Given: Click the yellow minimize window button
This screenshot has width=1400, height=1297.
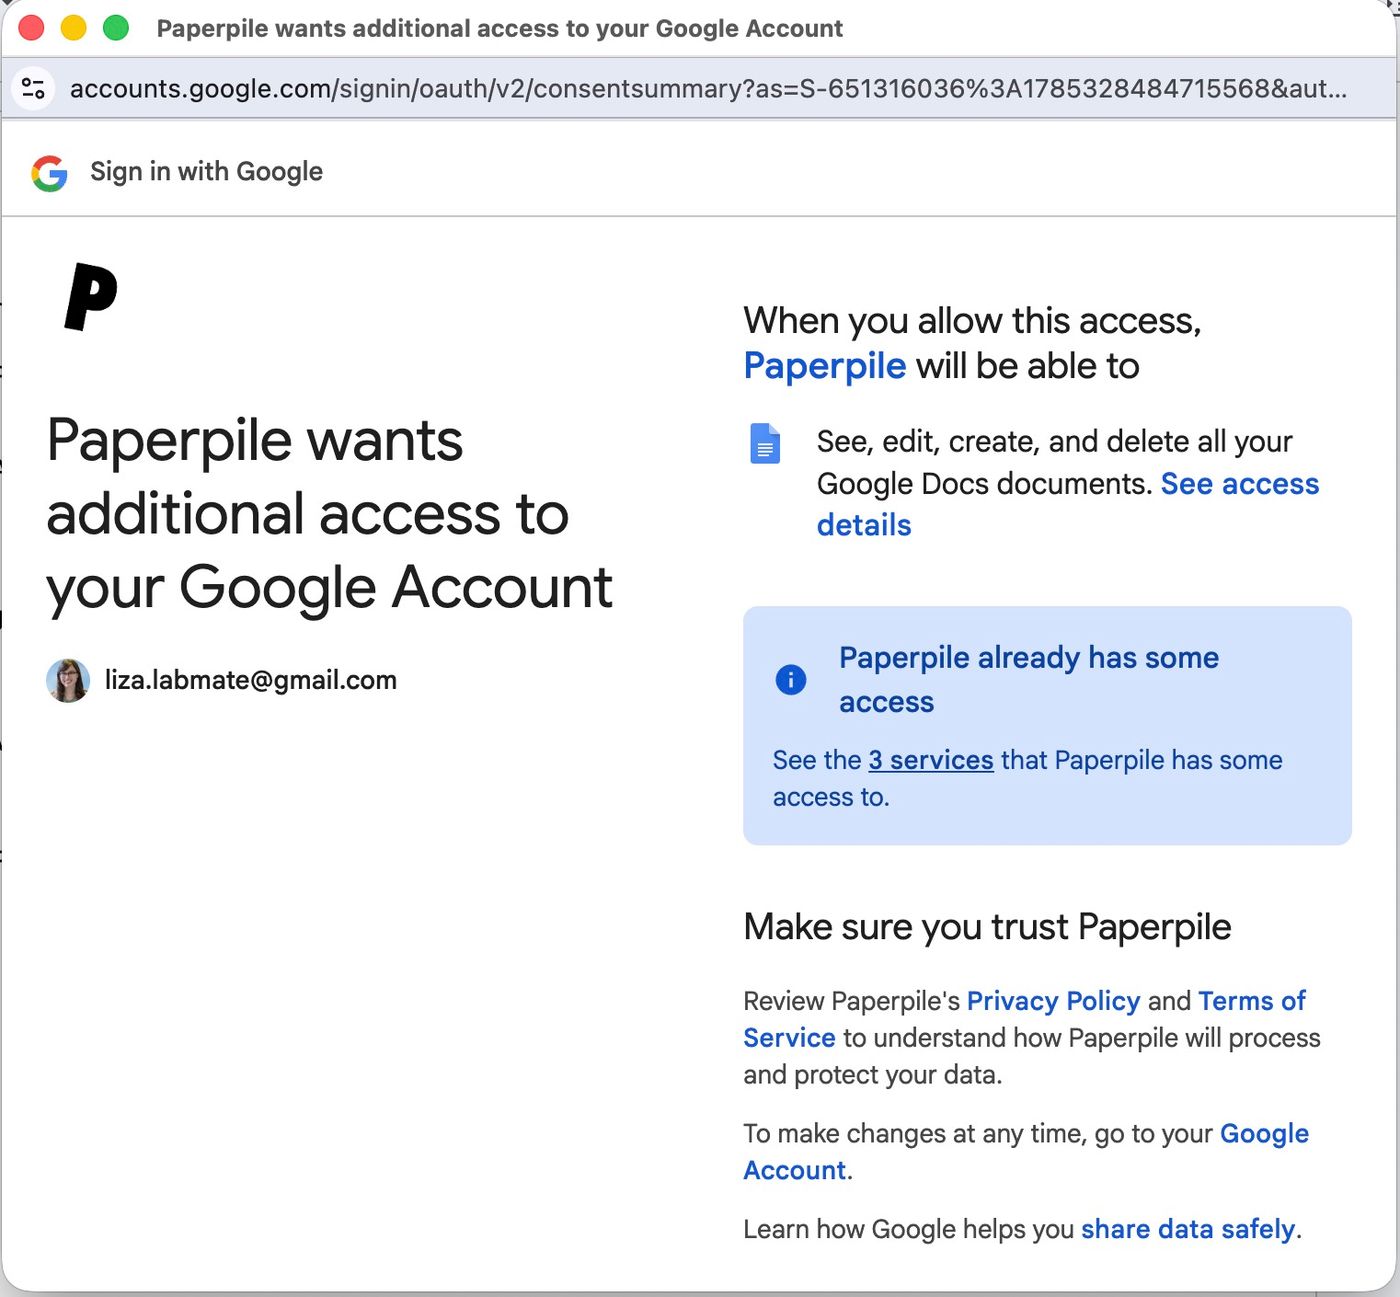Looking at the screenshot, I should tap(74, 28).
